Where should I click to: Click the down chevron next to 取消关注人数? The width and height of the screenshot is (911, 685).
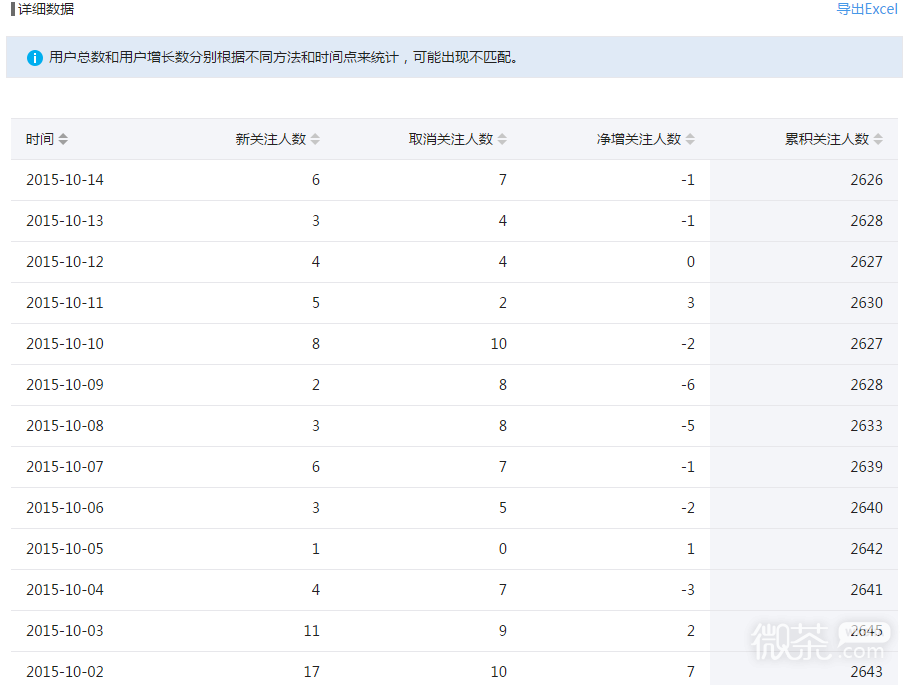pos(503,143)
